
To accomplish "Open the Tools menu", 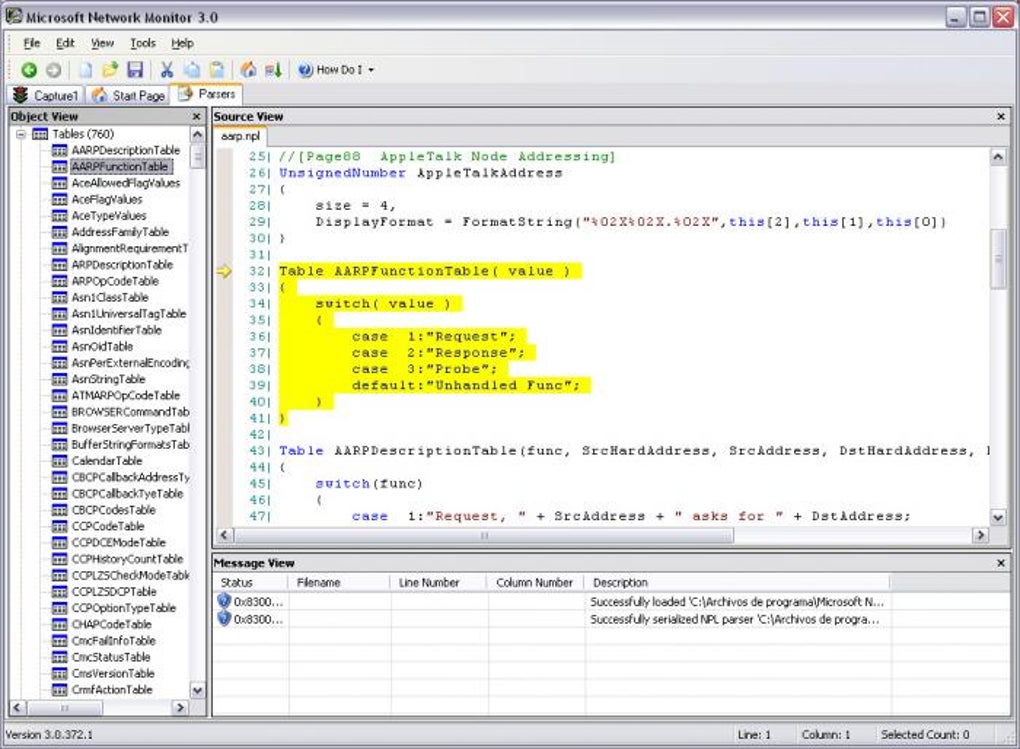I will tap(143, 43).
